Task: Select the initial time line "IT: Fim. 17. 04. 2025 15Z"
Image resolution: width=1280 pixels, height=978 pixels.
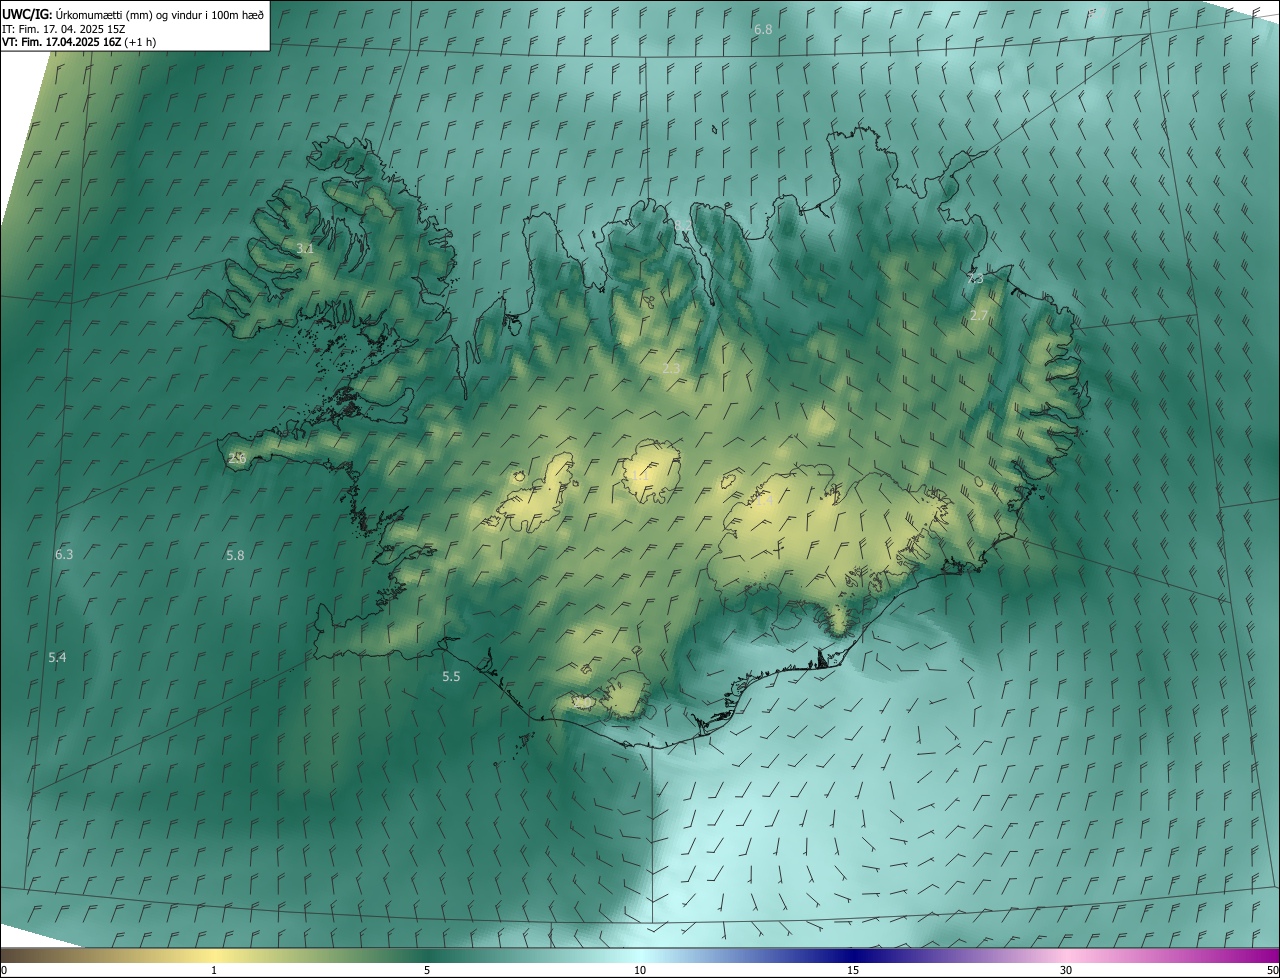Action: point(64,28)
